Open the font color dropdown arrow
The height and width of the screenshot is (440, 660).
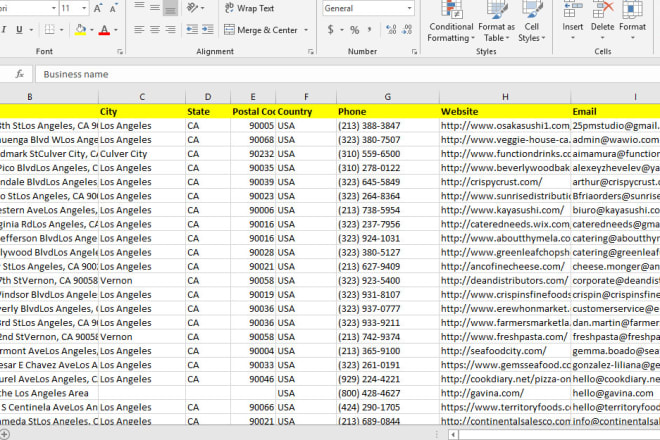point(116,30)
